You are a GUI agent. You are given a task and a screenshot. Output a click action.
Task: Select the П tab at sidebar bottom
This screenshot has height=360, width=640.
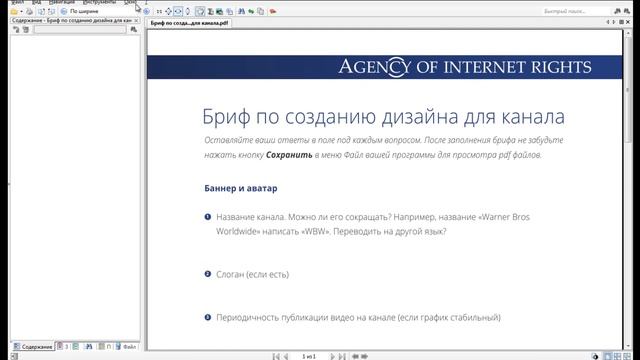(x=104, y=347)
